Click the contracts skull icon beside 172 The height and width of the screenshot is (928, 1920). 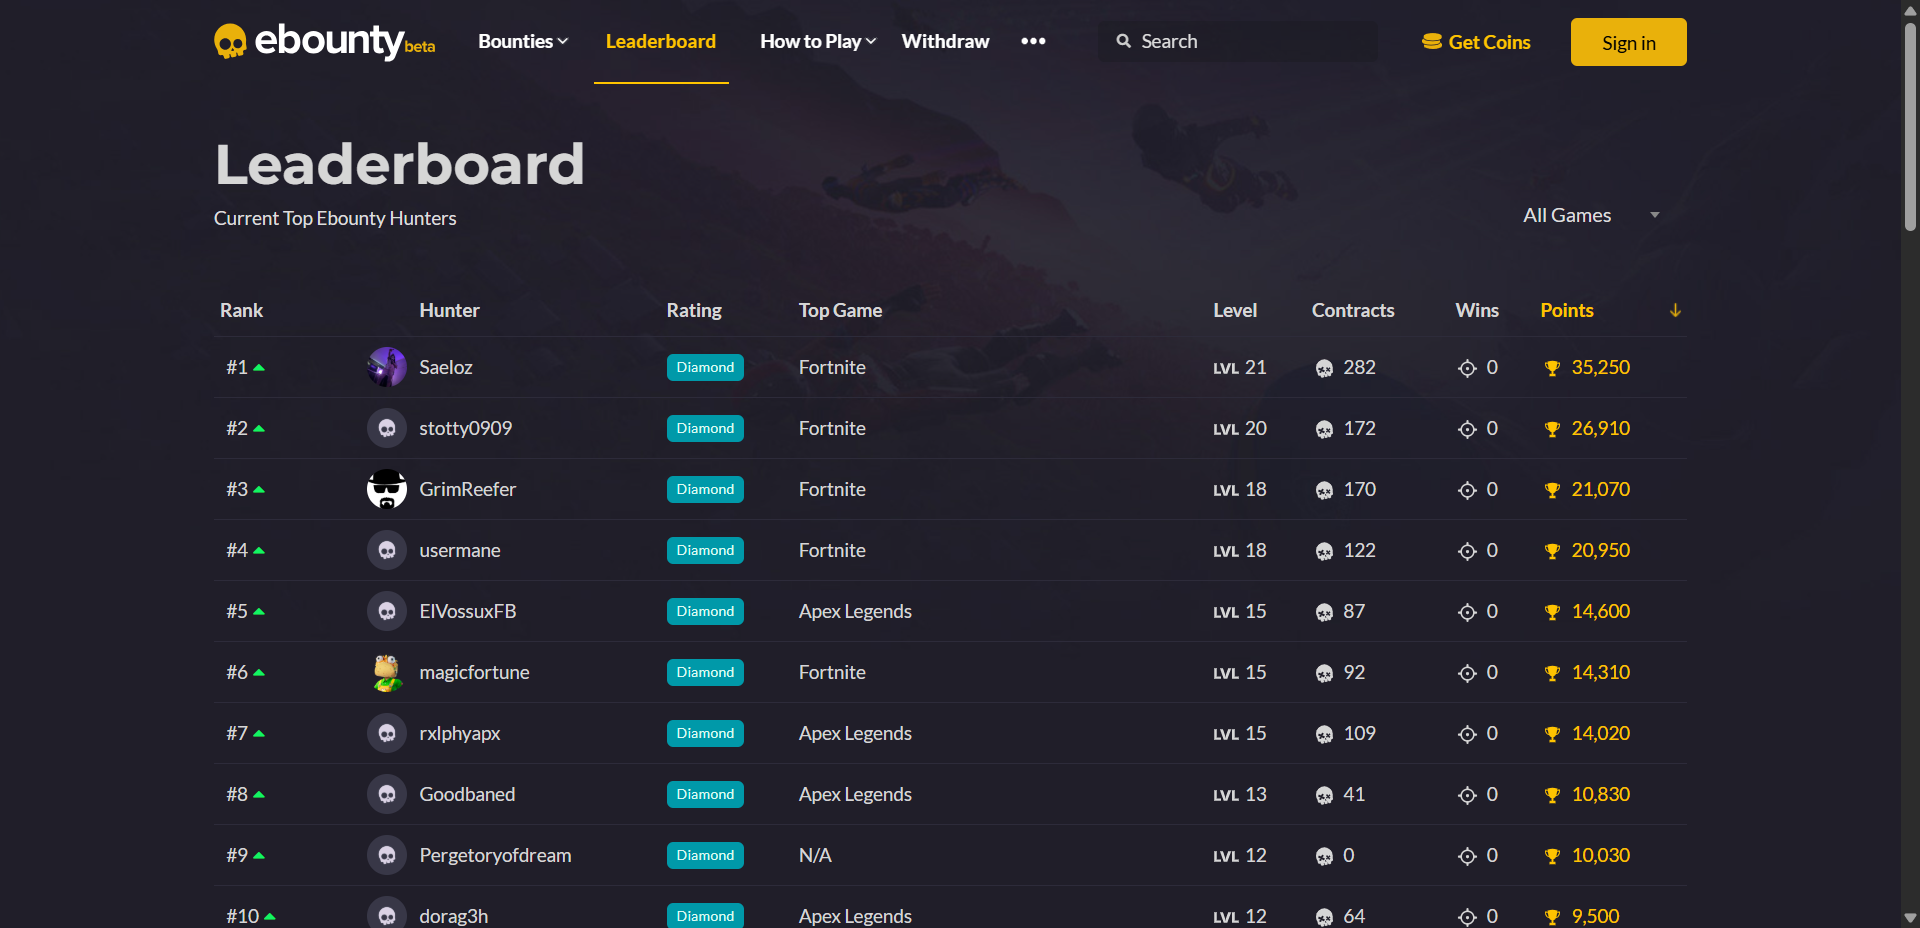click(1324, 429)
